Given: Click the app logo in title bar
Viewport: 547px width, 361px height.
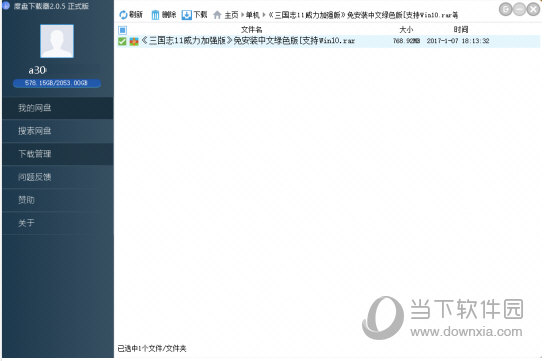Looking at the screenshot, I should (x=6, y=6).
